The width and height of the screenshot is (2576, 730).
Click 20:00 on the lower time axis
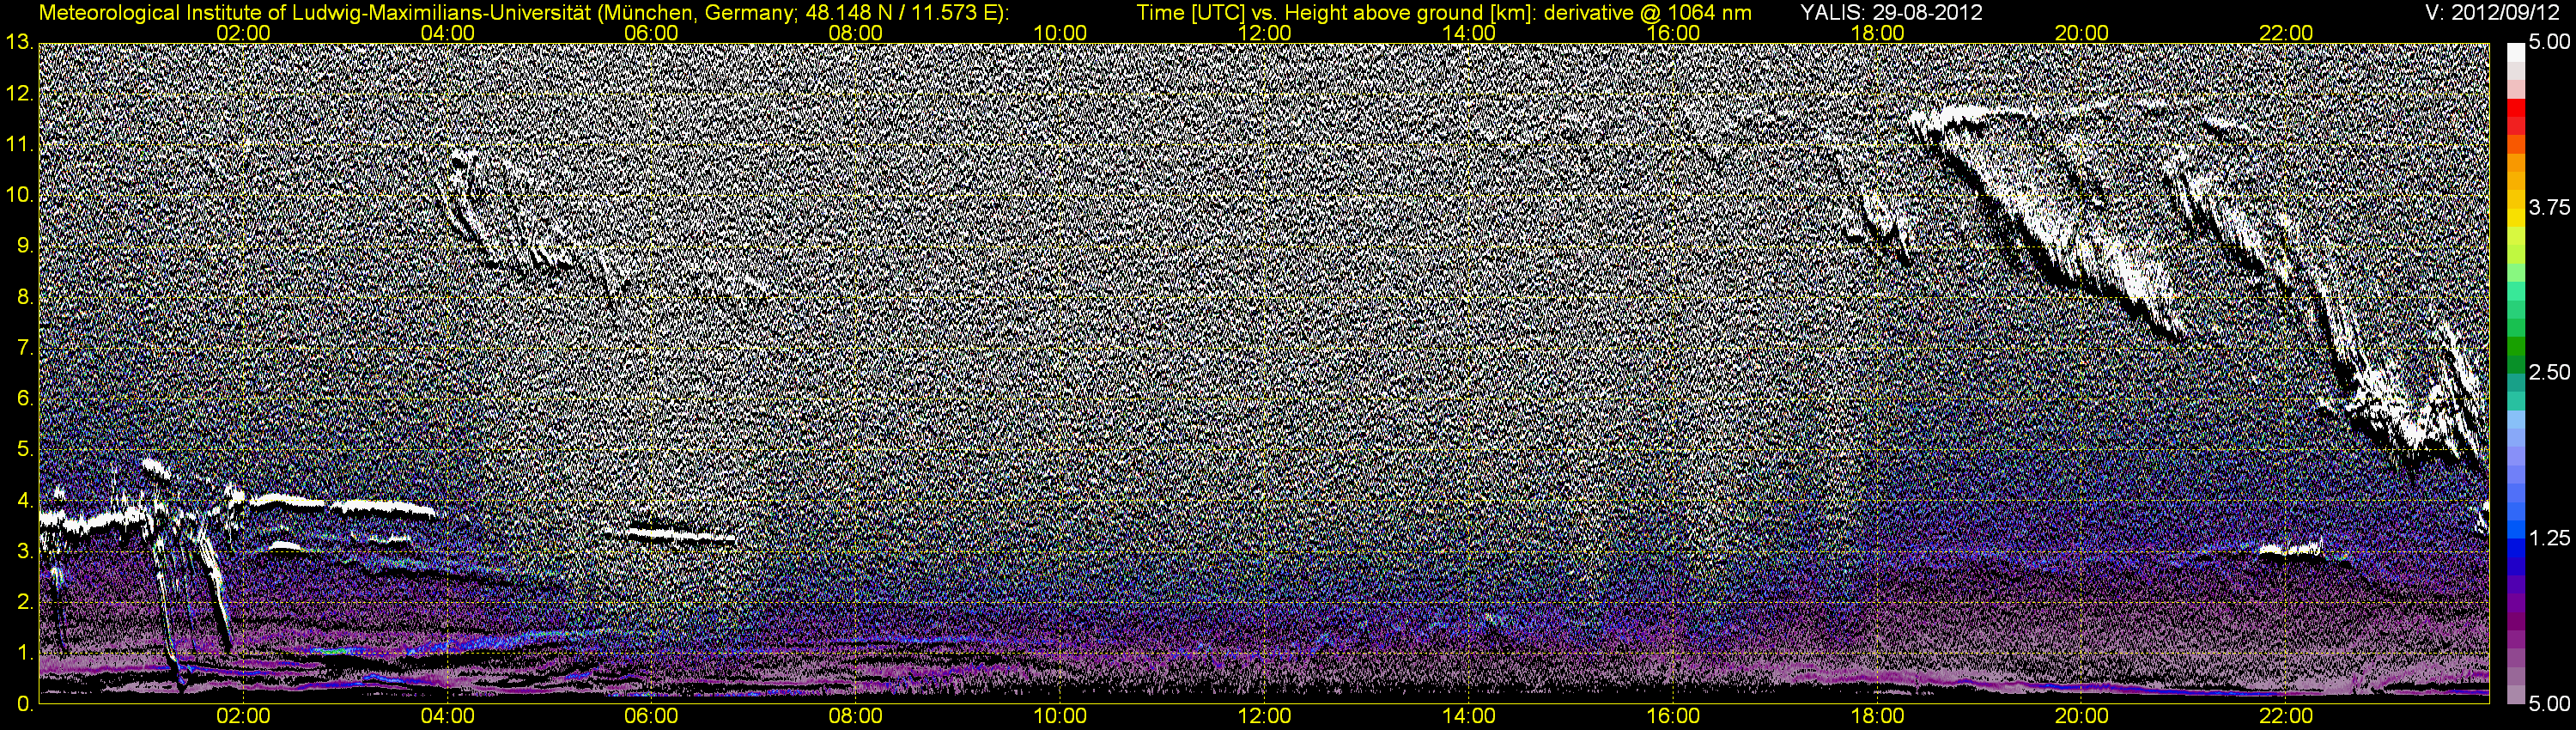pyautogui.click(x=2082, y=716)
